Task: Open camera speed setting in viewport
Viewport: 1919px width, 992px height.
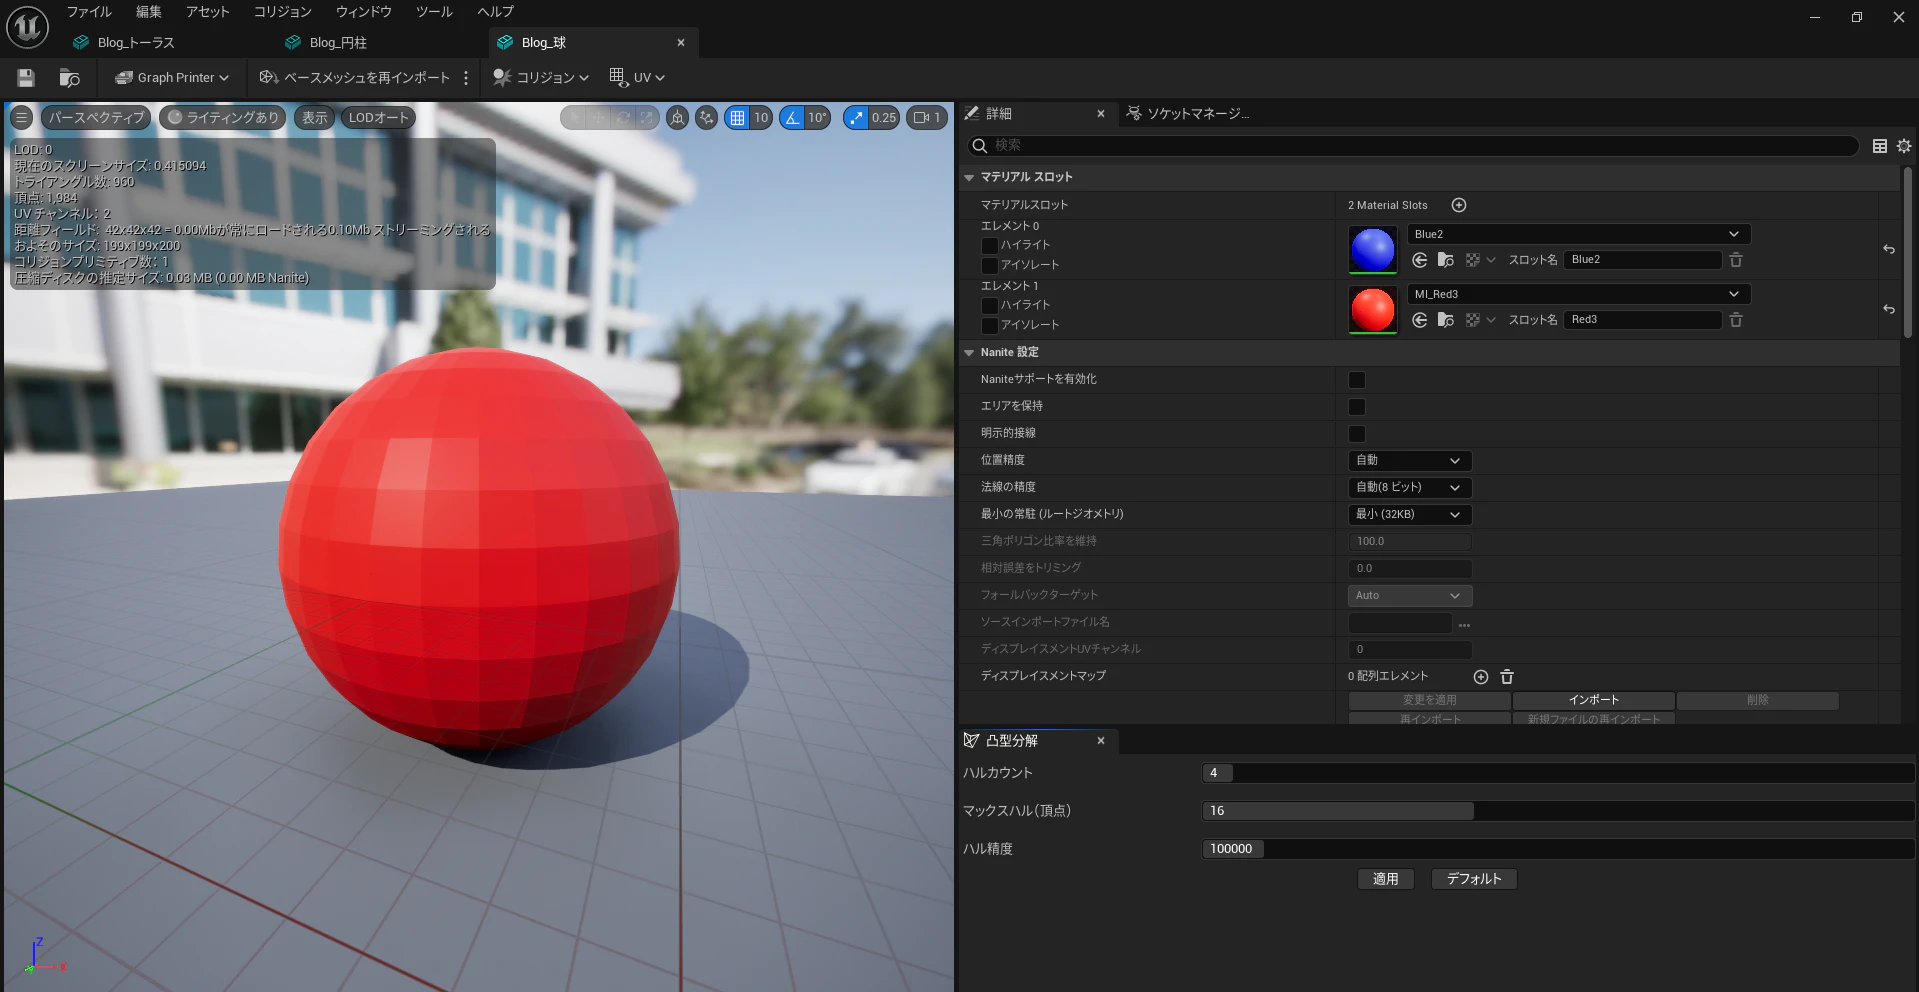Action: tap(926, 118)
